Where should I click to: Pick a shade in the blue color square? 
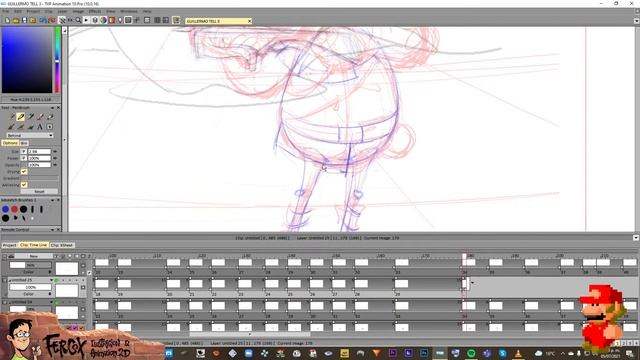click(x=27, y=60)
